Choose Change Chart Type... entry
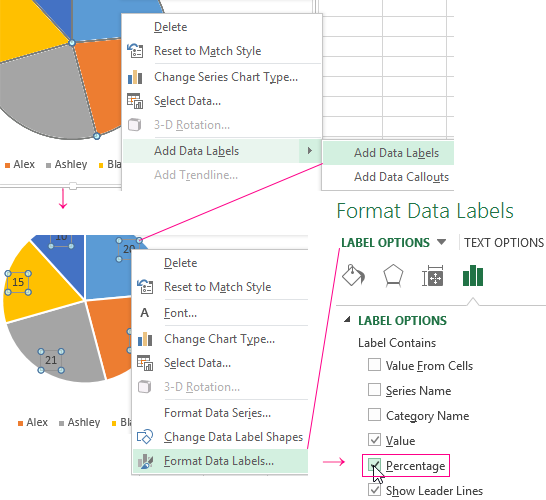The width and height of the screenshot is (546, 500). point(219,339)
